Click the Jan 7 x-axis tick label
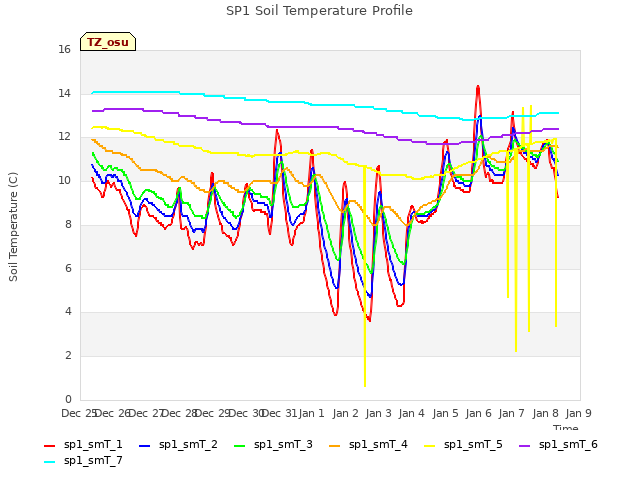The width and height of the screenshot is (640, 480). (x=511, y=413)
